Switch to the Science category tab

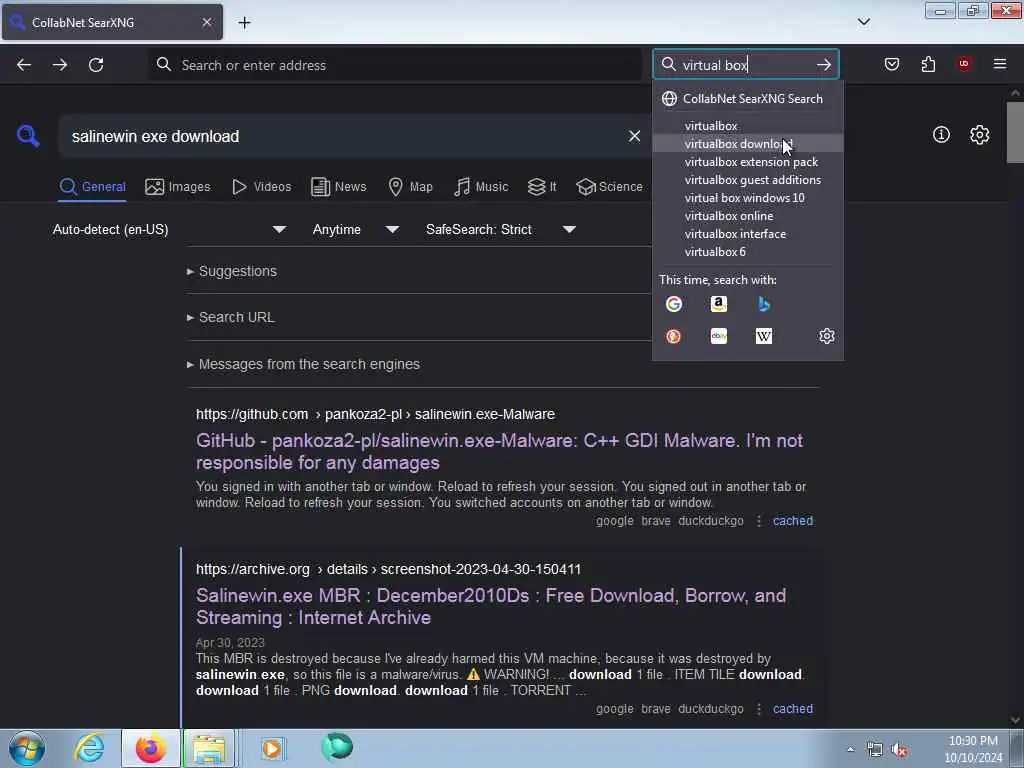click(x=609, y=187)
